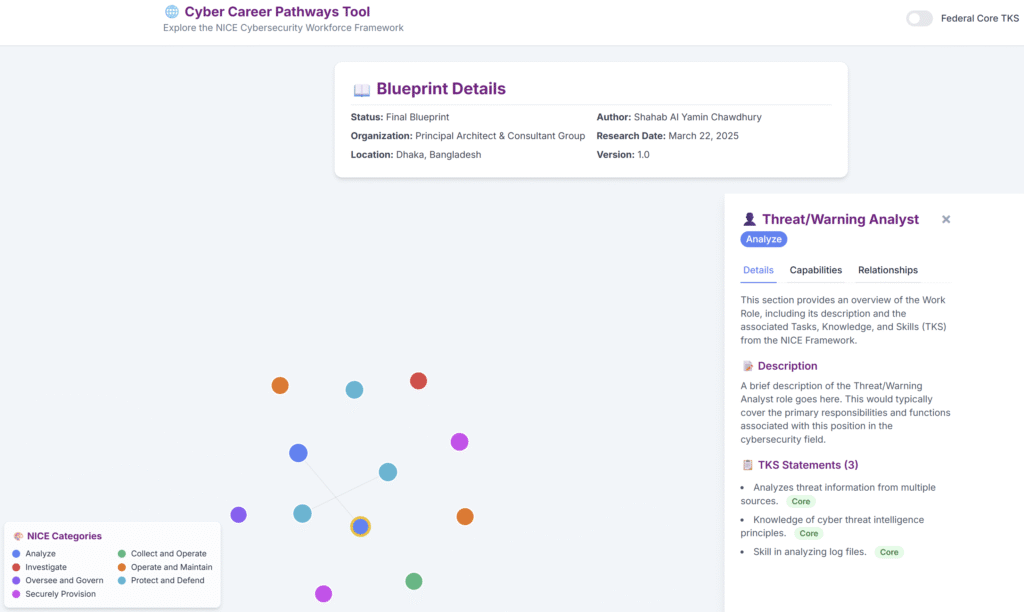This screenshot has width=1024, height=612.
Task: Select the Details tab
Action: (758, 270)
